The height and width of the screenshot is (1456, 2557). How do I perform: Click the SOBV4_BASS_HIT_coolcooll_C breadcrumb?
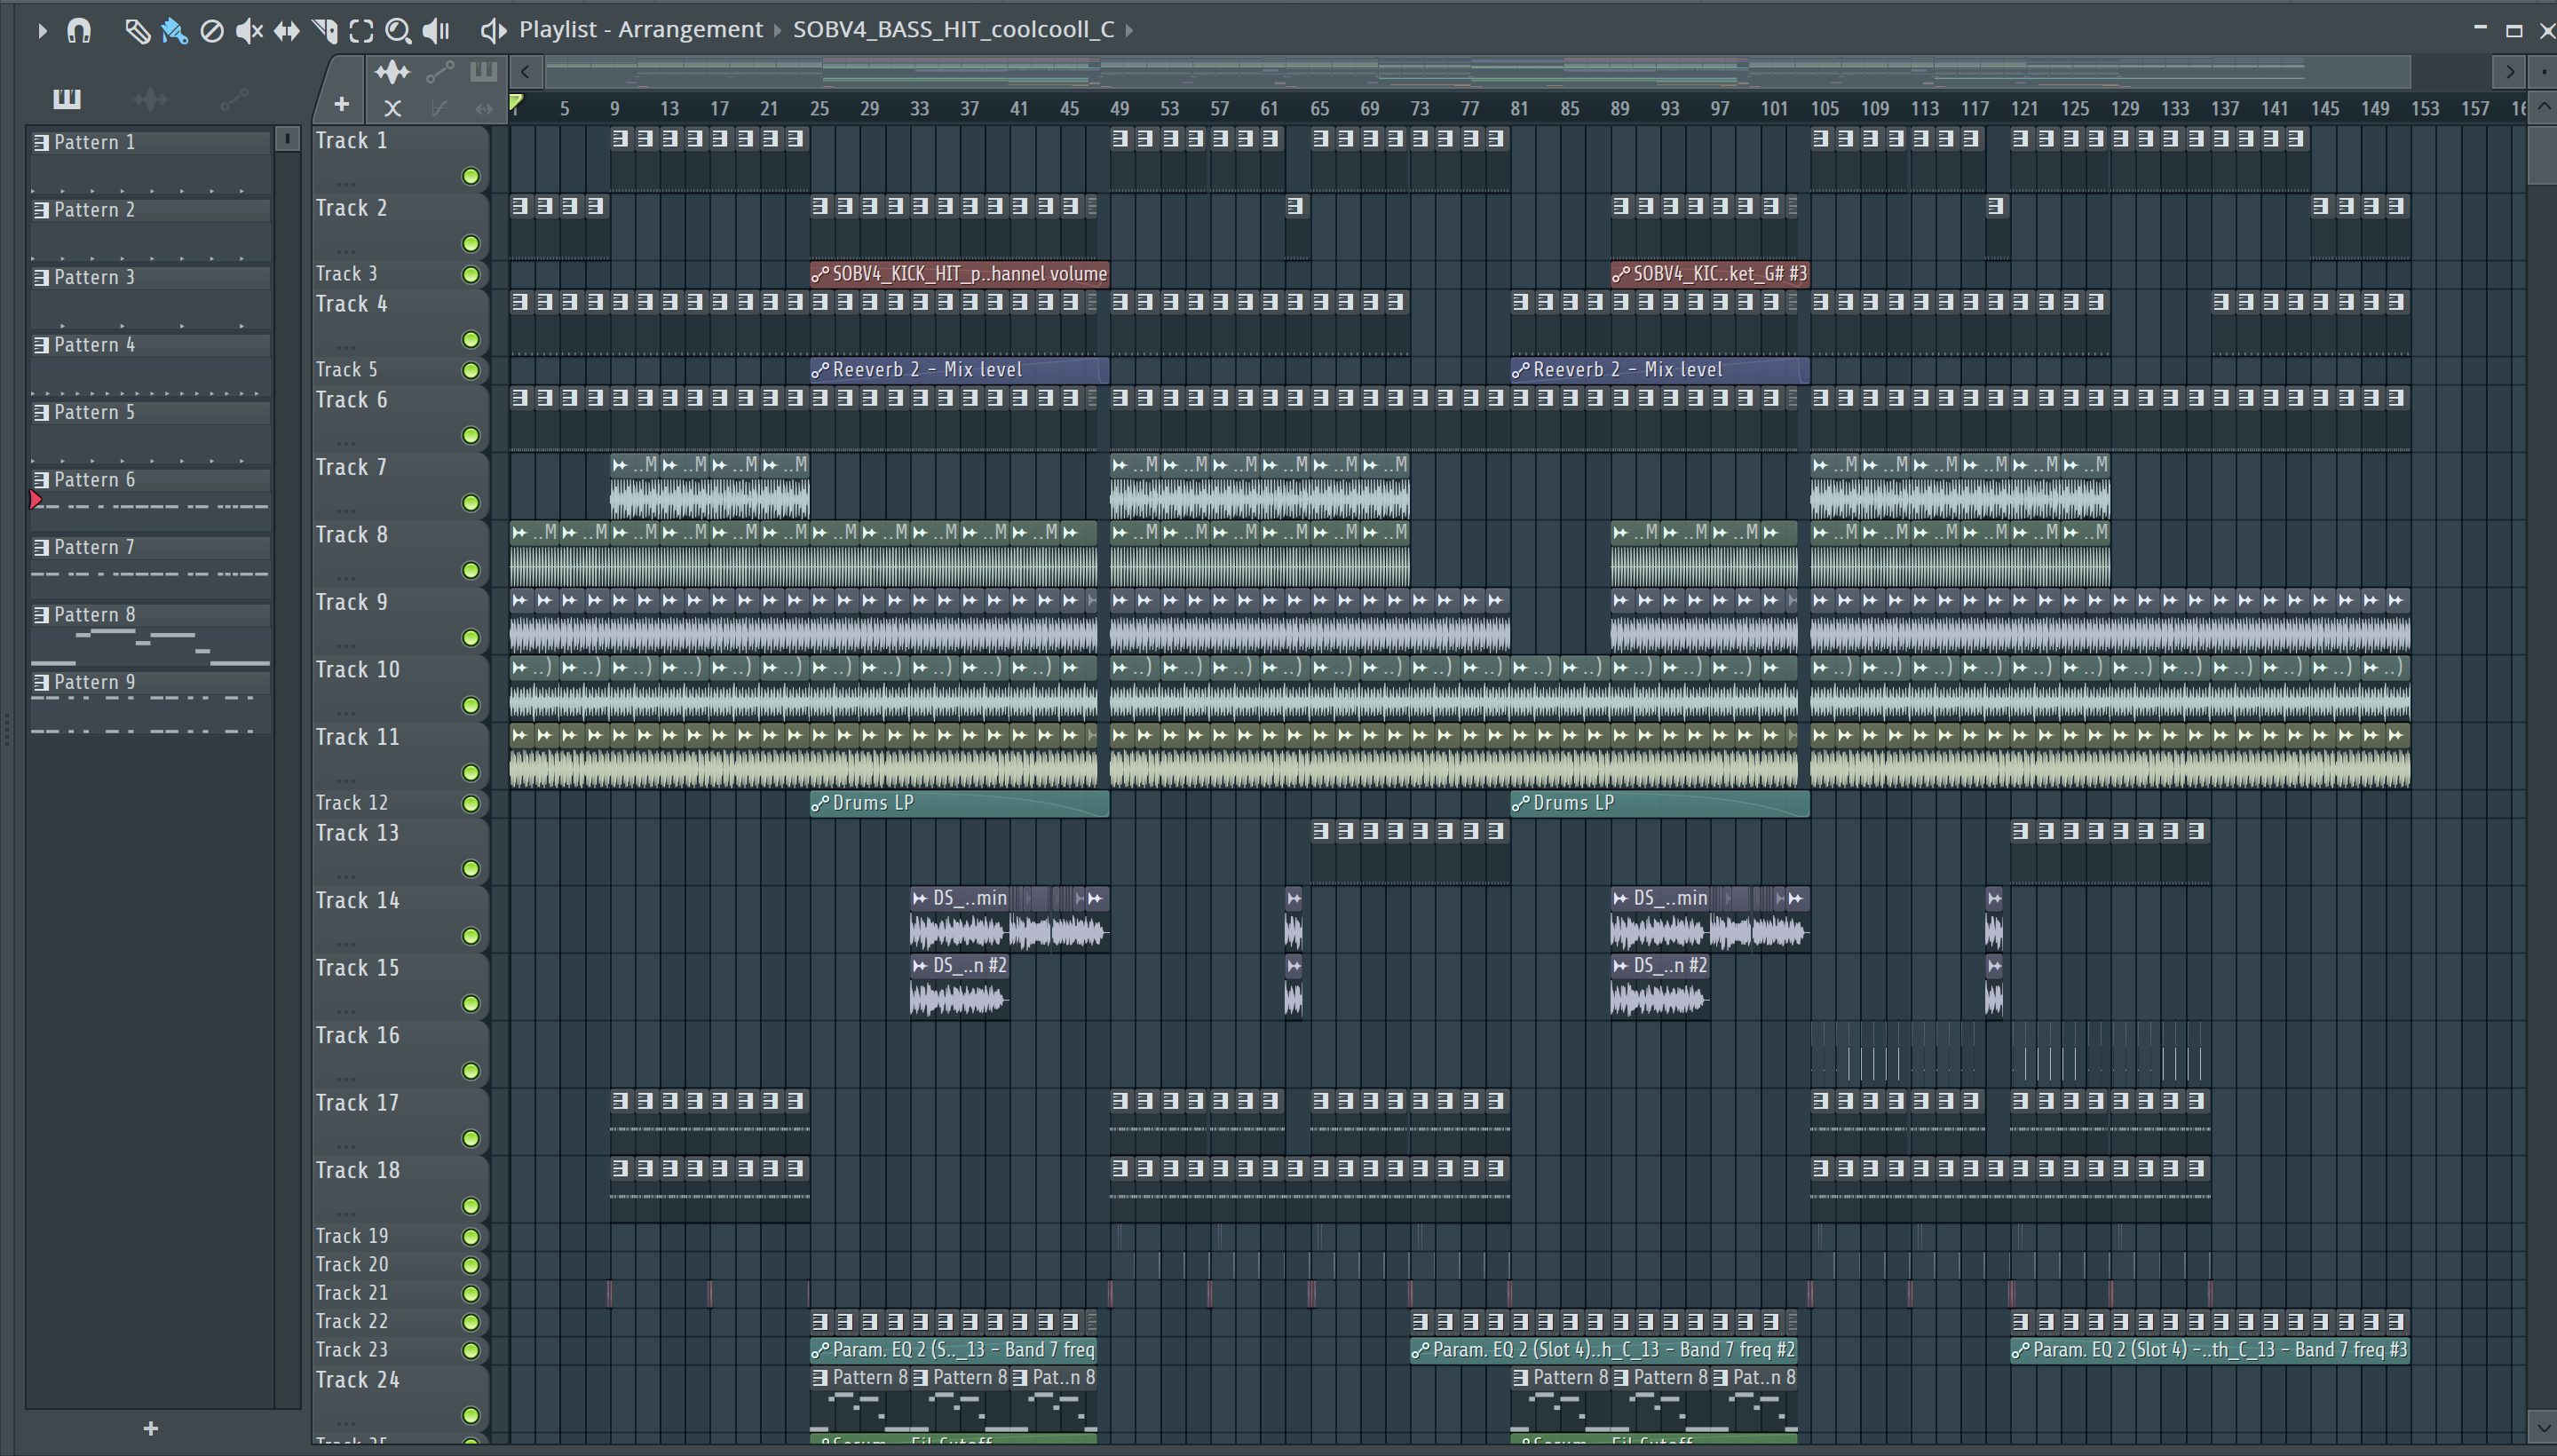tap(954, 30)
